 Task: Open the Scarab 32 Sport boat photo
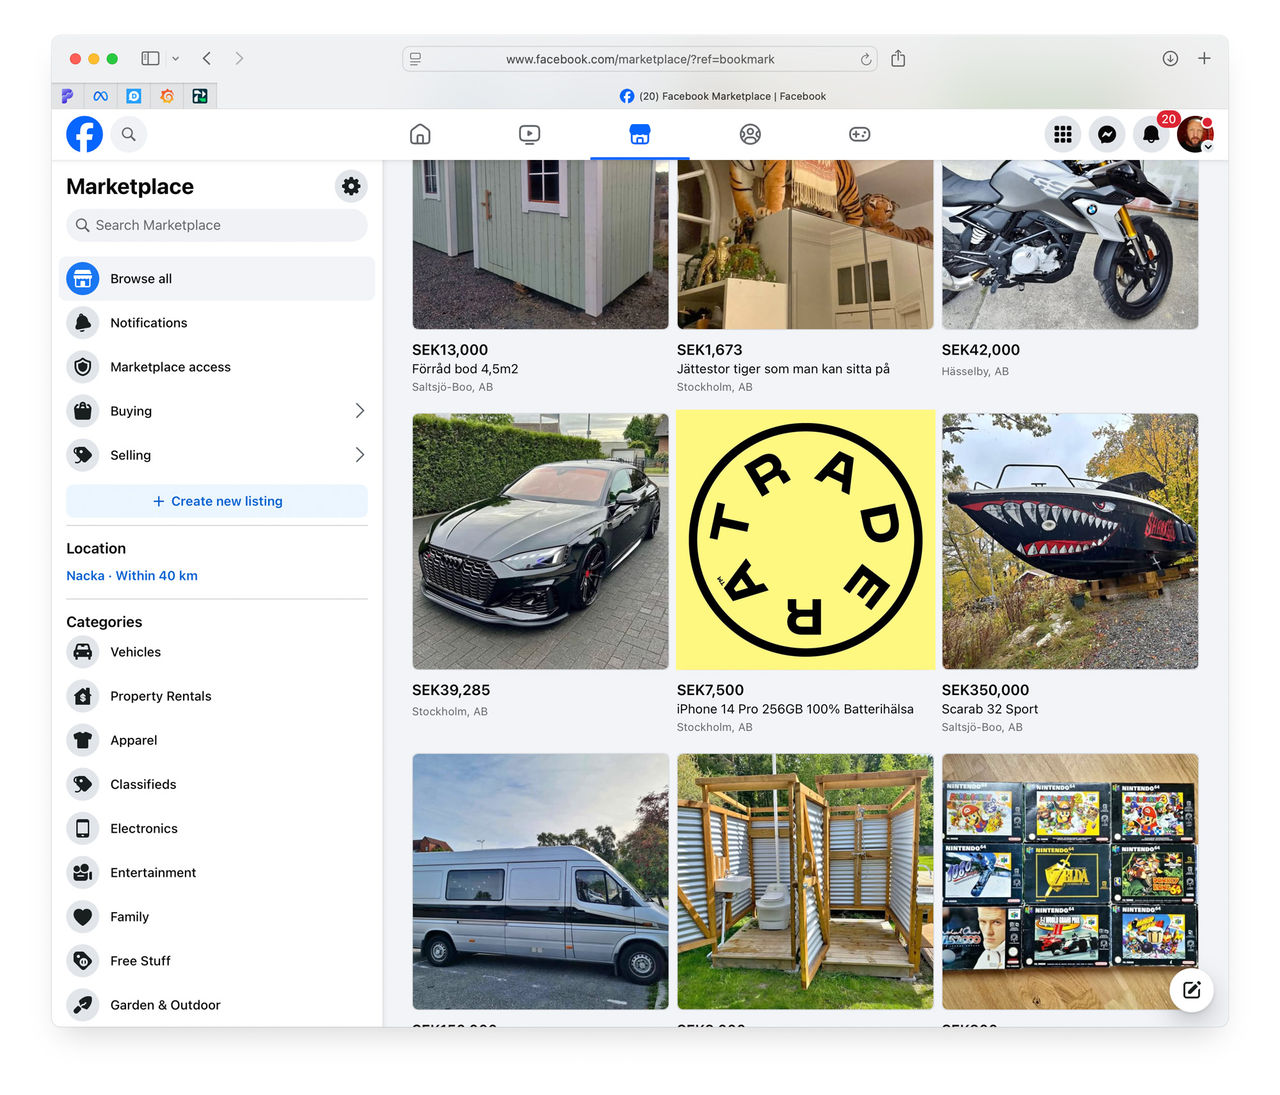(1070, 541)
